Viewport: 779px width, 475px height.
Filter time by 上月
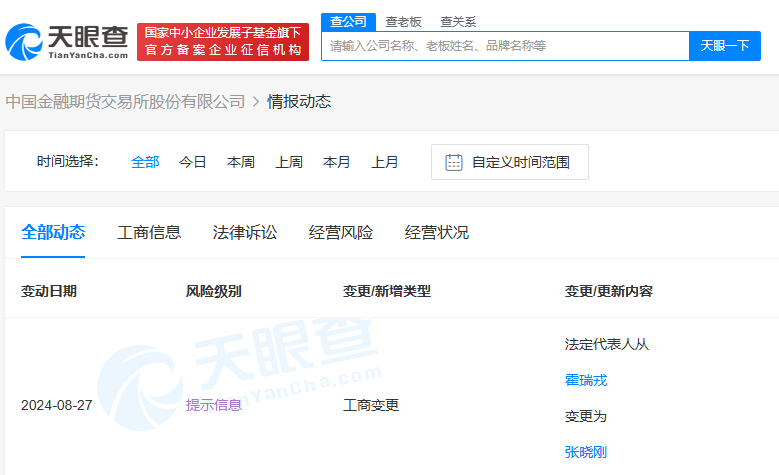tap(385, 162)
